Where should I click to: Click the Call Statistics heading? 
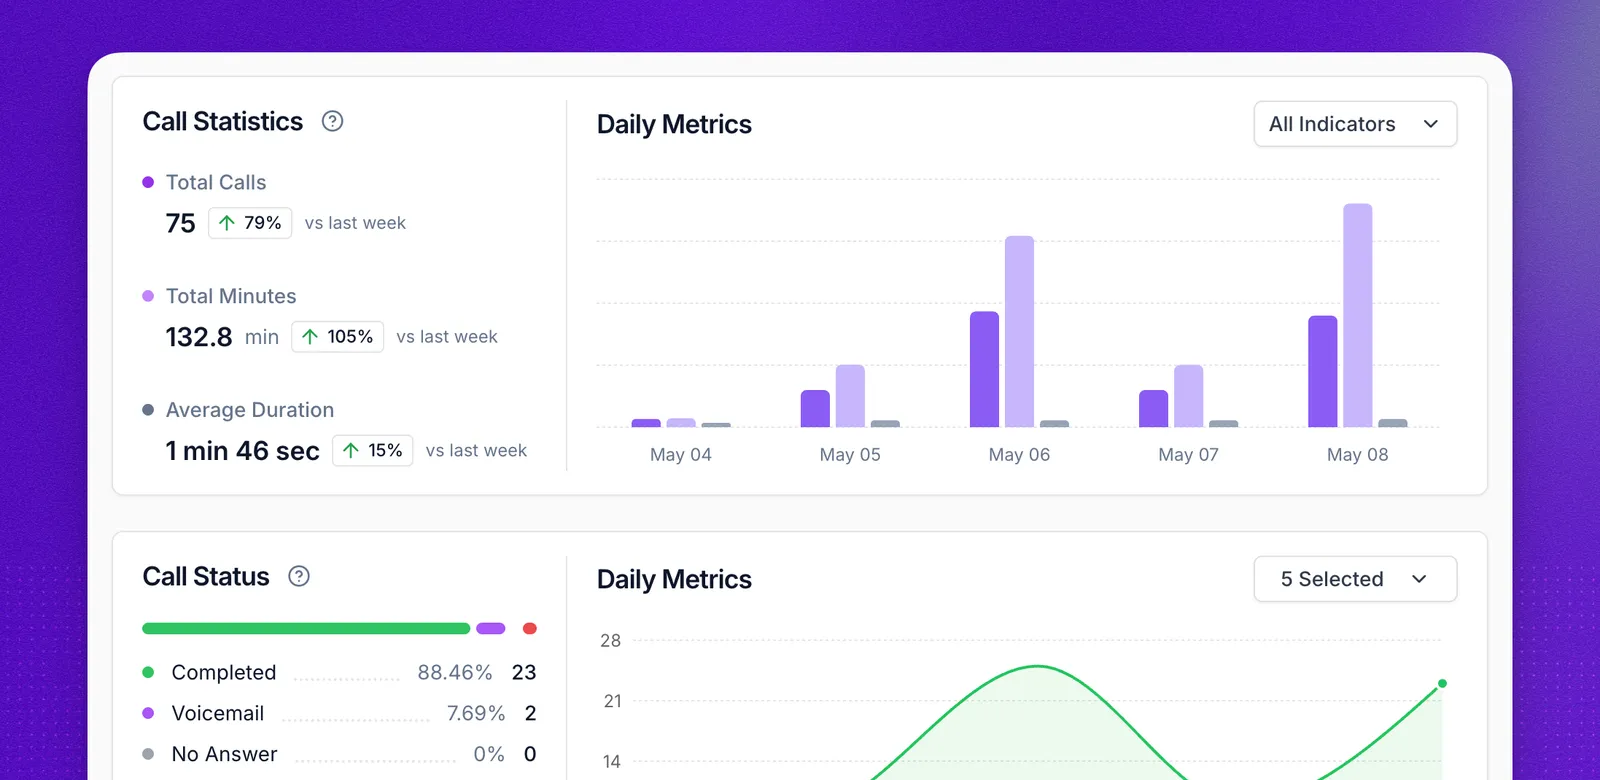tap(222, 121)
